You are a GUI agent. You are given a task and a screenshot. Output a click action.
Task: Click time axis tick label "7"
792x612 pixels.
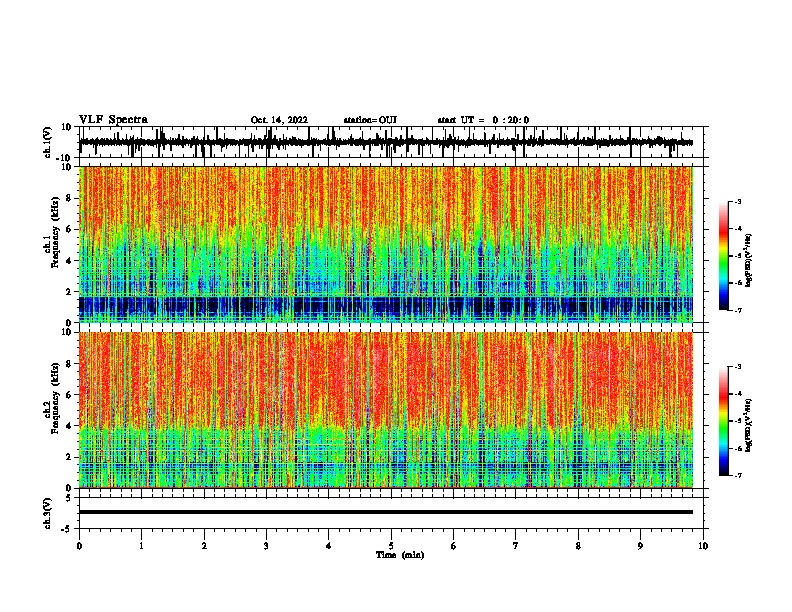coord(516,546)
